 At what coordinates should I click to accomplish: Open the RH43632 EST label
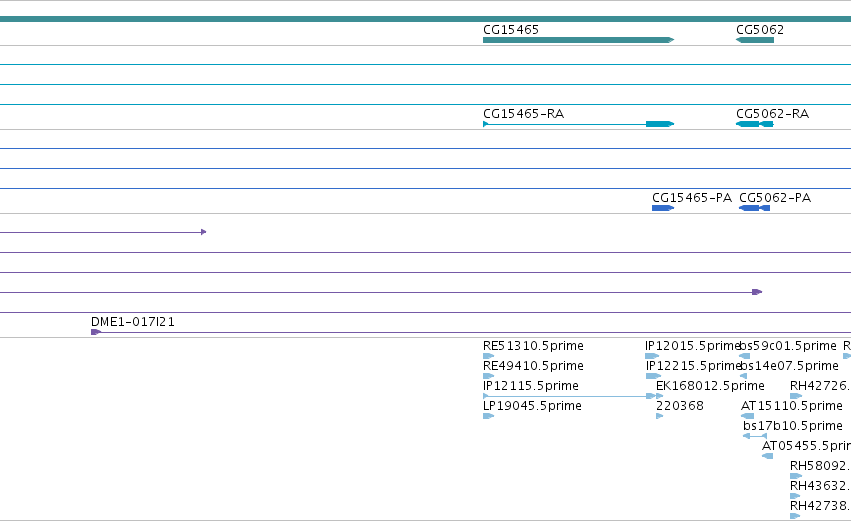coord(820,486)
